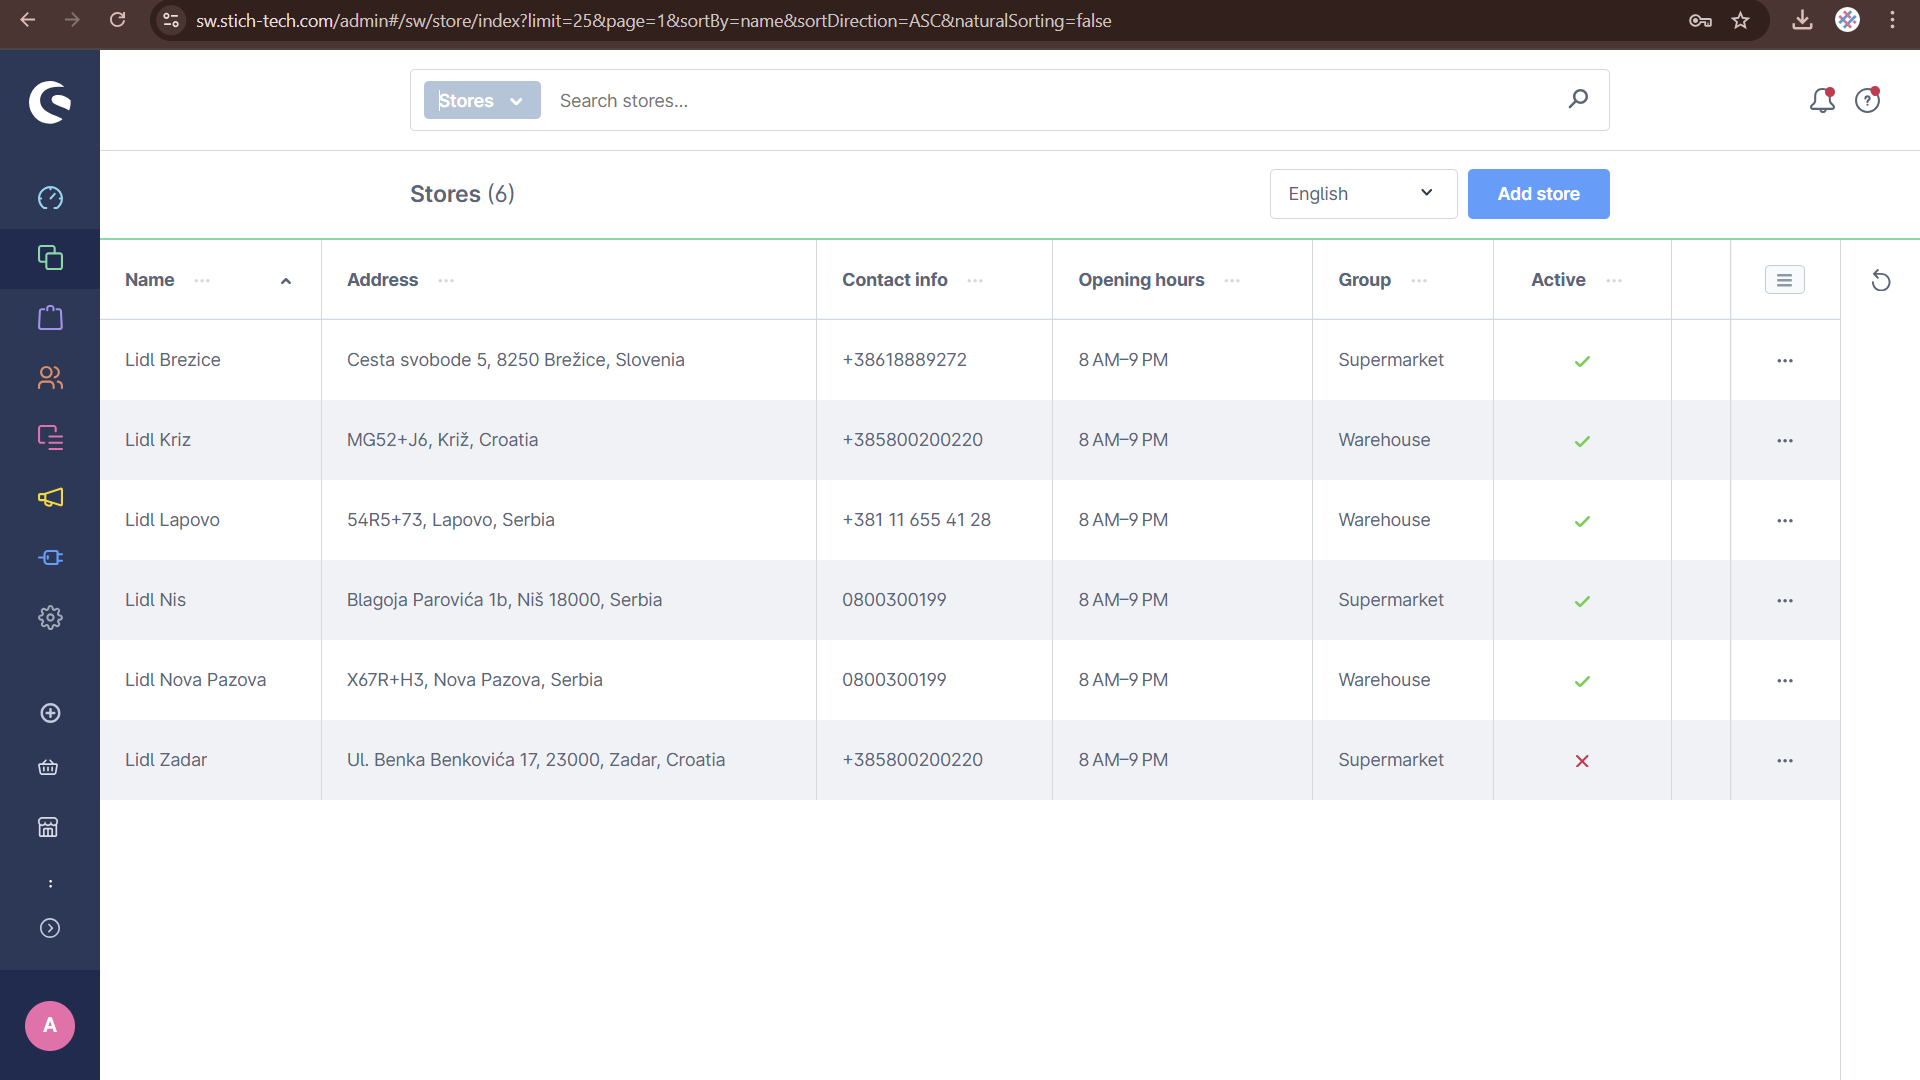
Task: Open the Orders sidebar icon
Action: [x=50, y=318]
